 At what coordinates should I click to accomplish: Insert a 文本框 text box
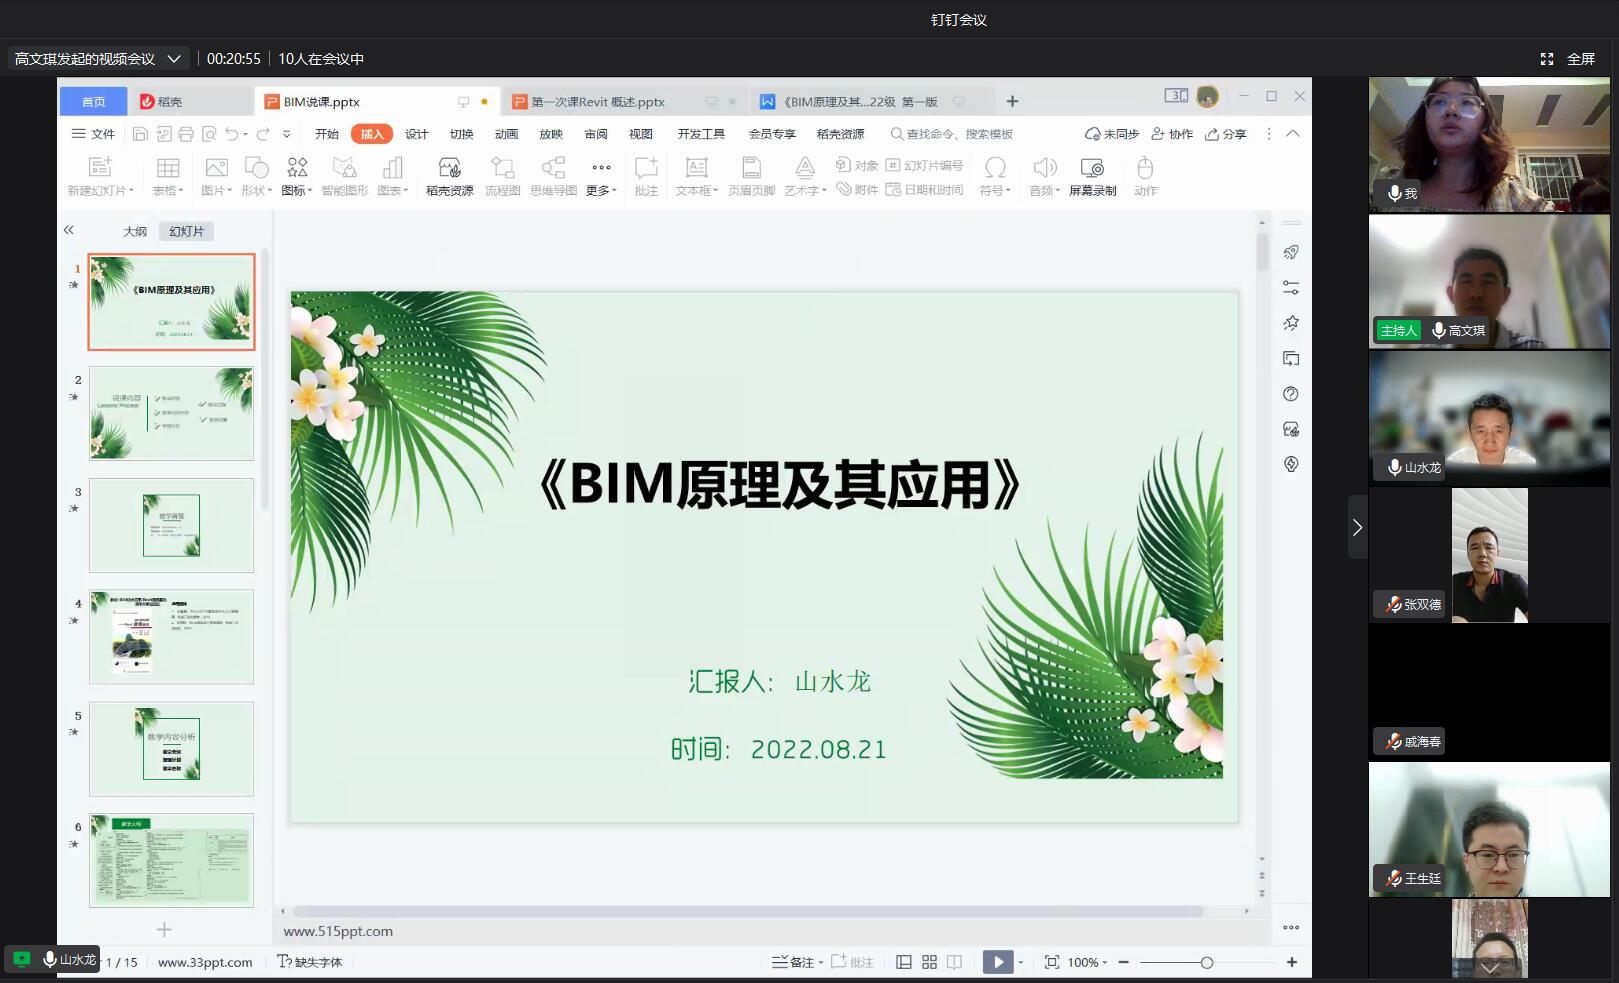696,175
